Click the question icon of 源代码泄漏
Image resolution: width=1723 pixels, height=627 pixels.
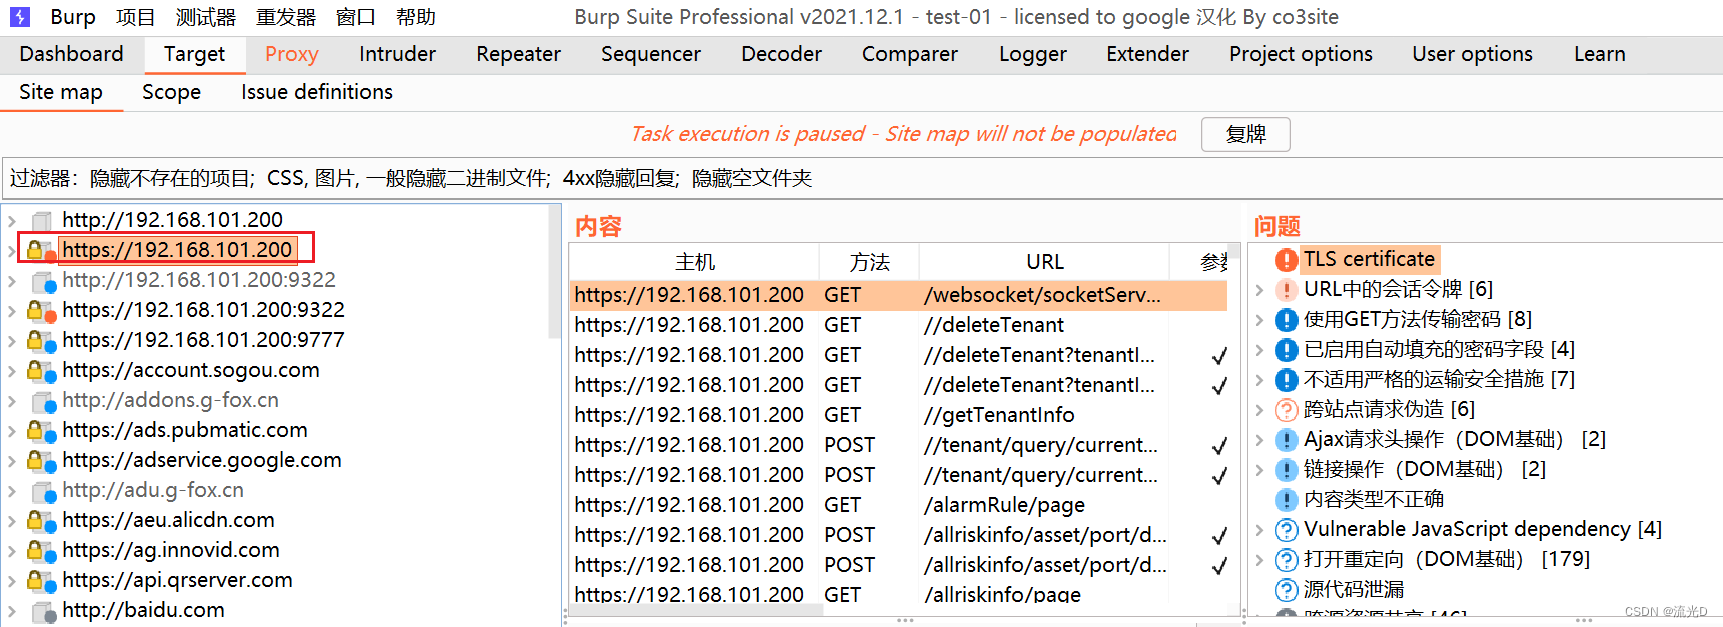pos(1286,590)
